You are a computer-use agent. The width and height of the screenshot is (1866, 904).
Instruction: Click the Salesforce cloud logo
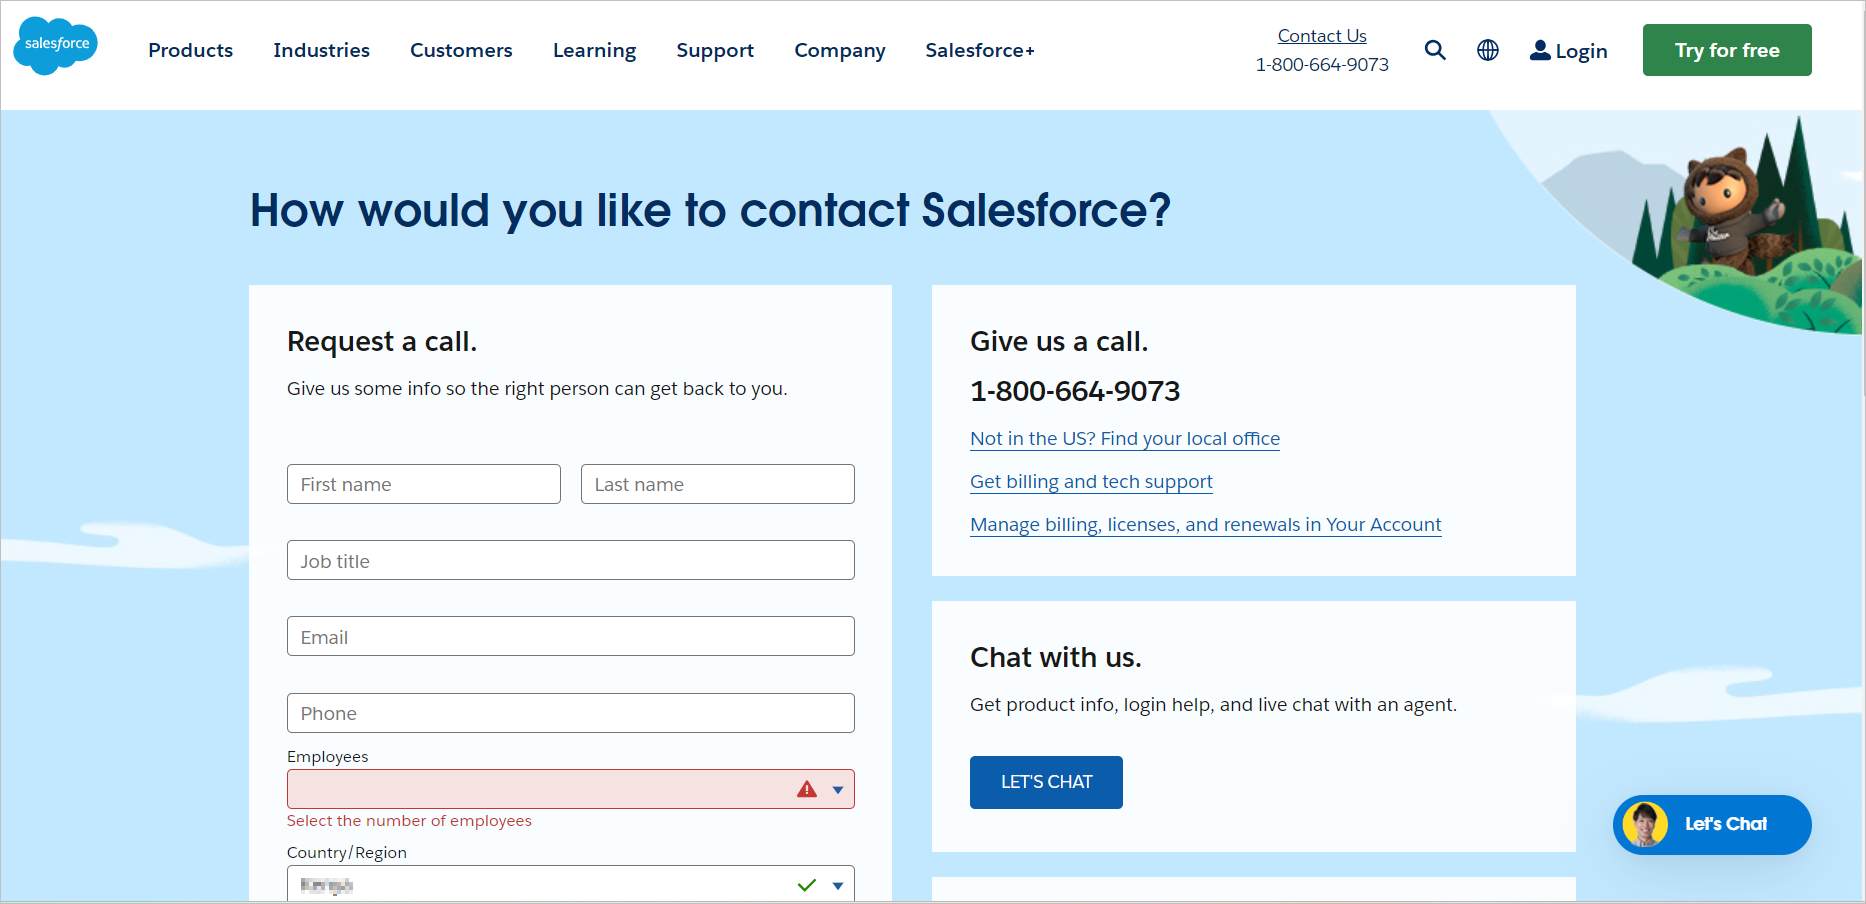(55, 46)
